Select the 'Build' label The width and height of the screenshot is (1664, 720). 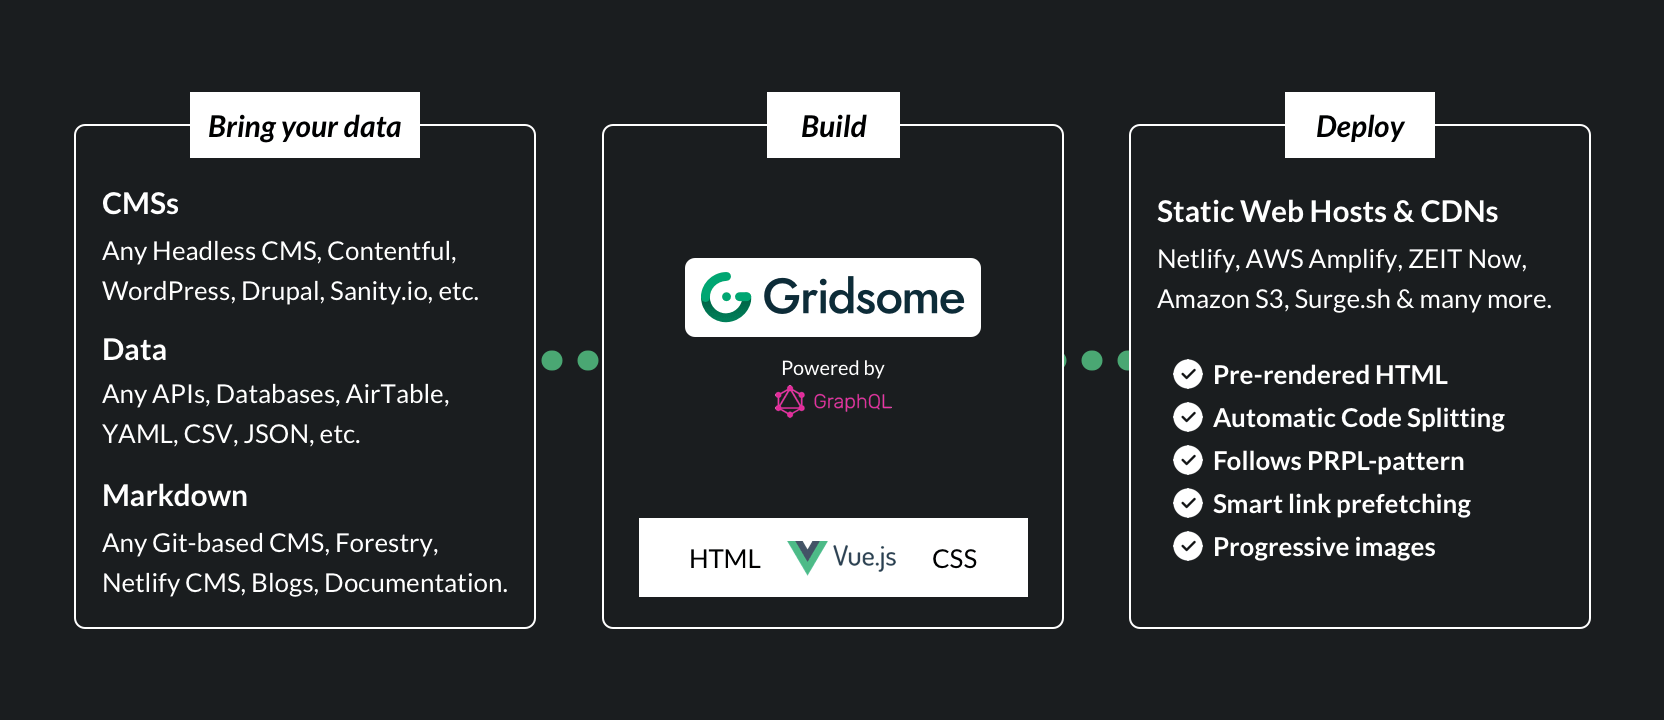click(x=833, y=125)
